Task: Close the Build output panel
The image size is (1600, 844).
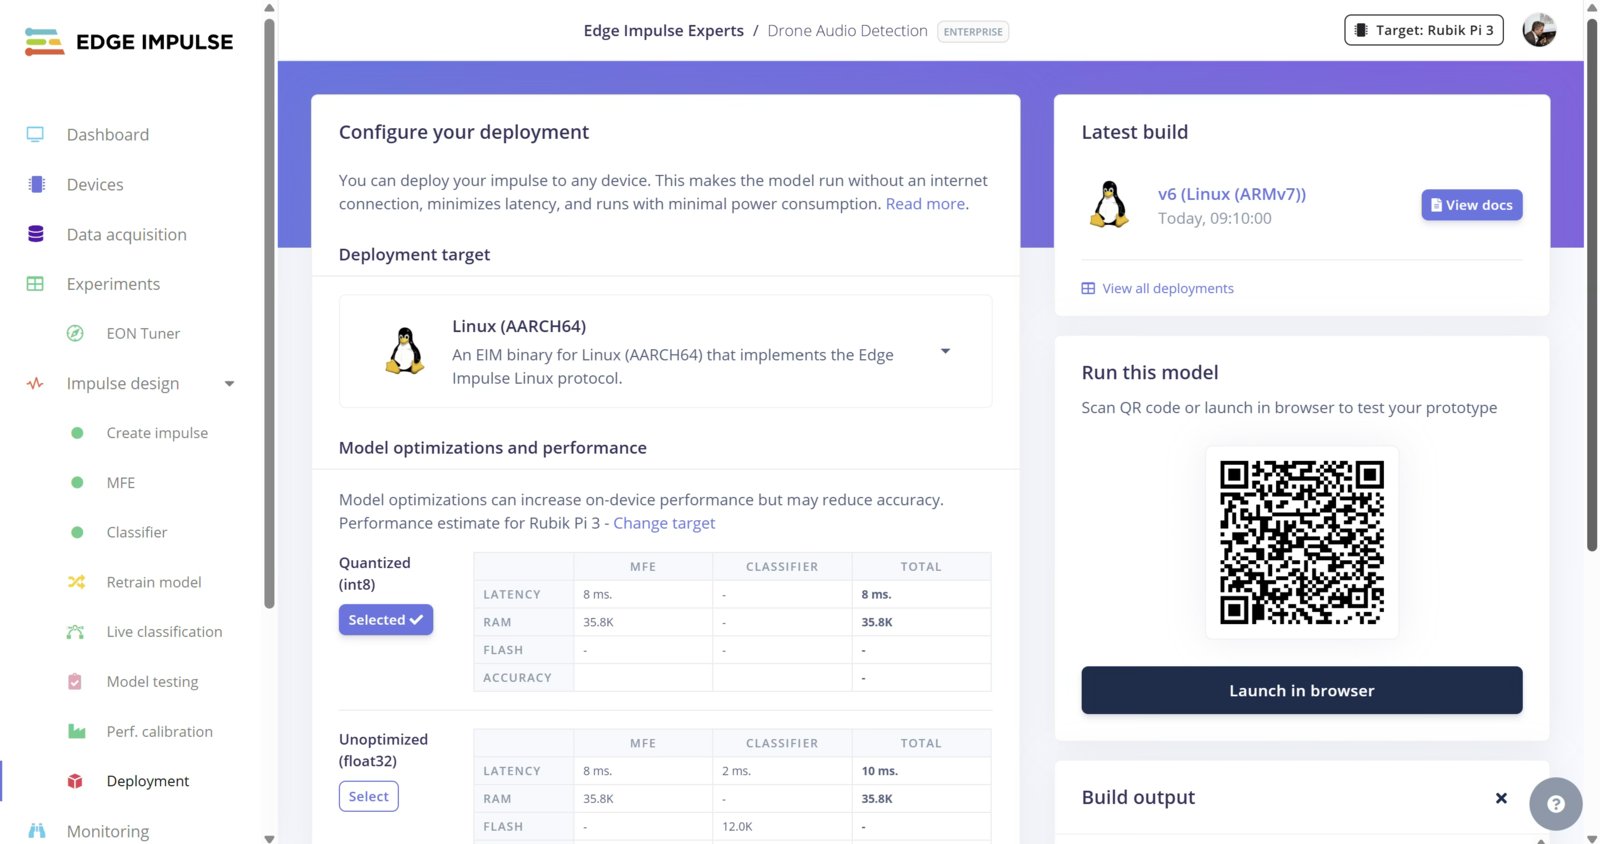Action: pos(1501,798)
